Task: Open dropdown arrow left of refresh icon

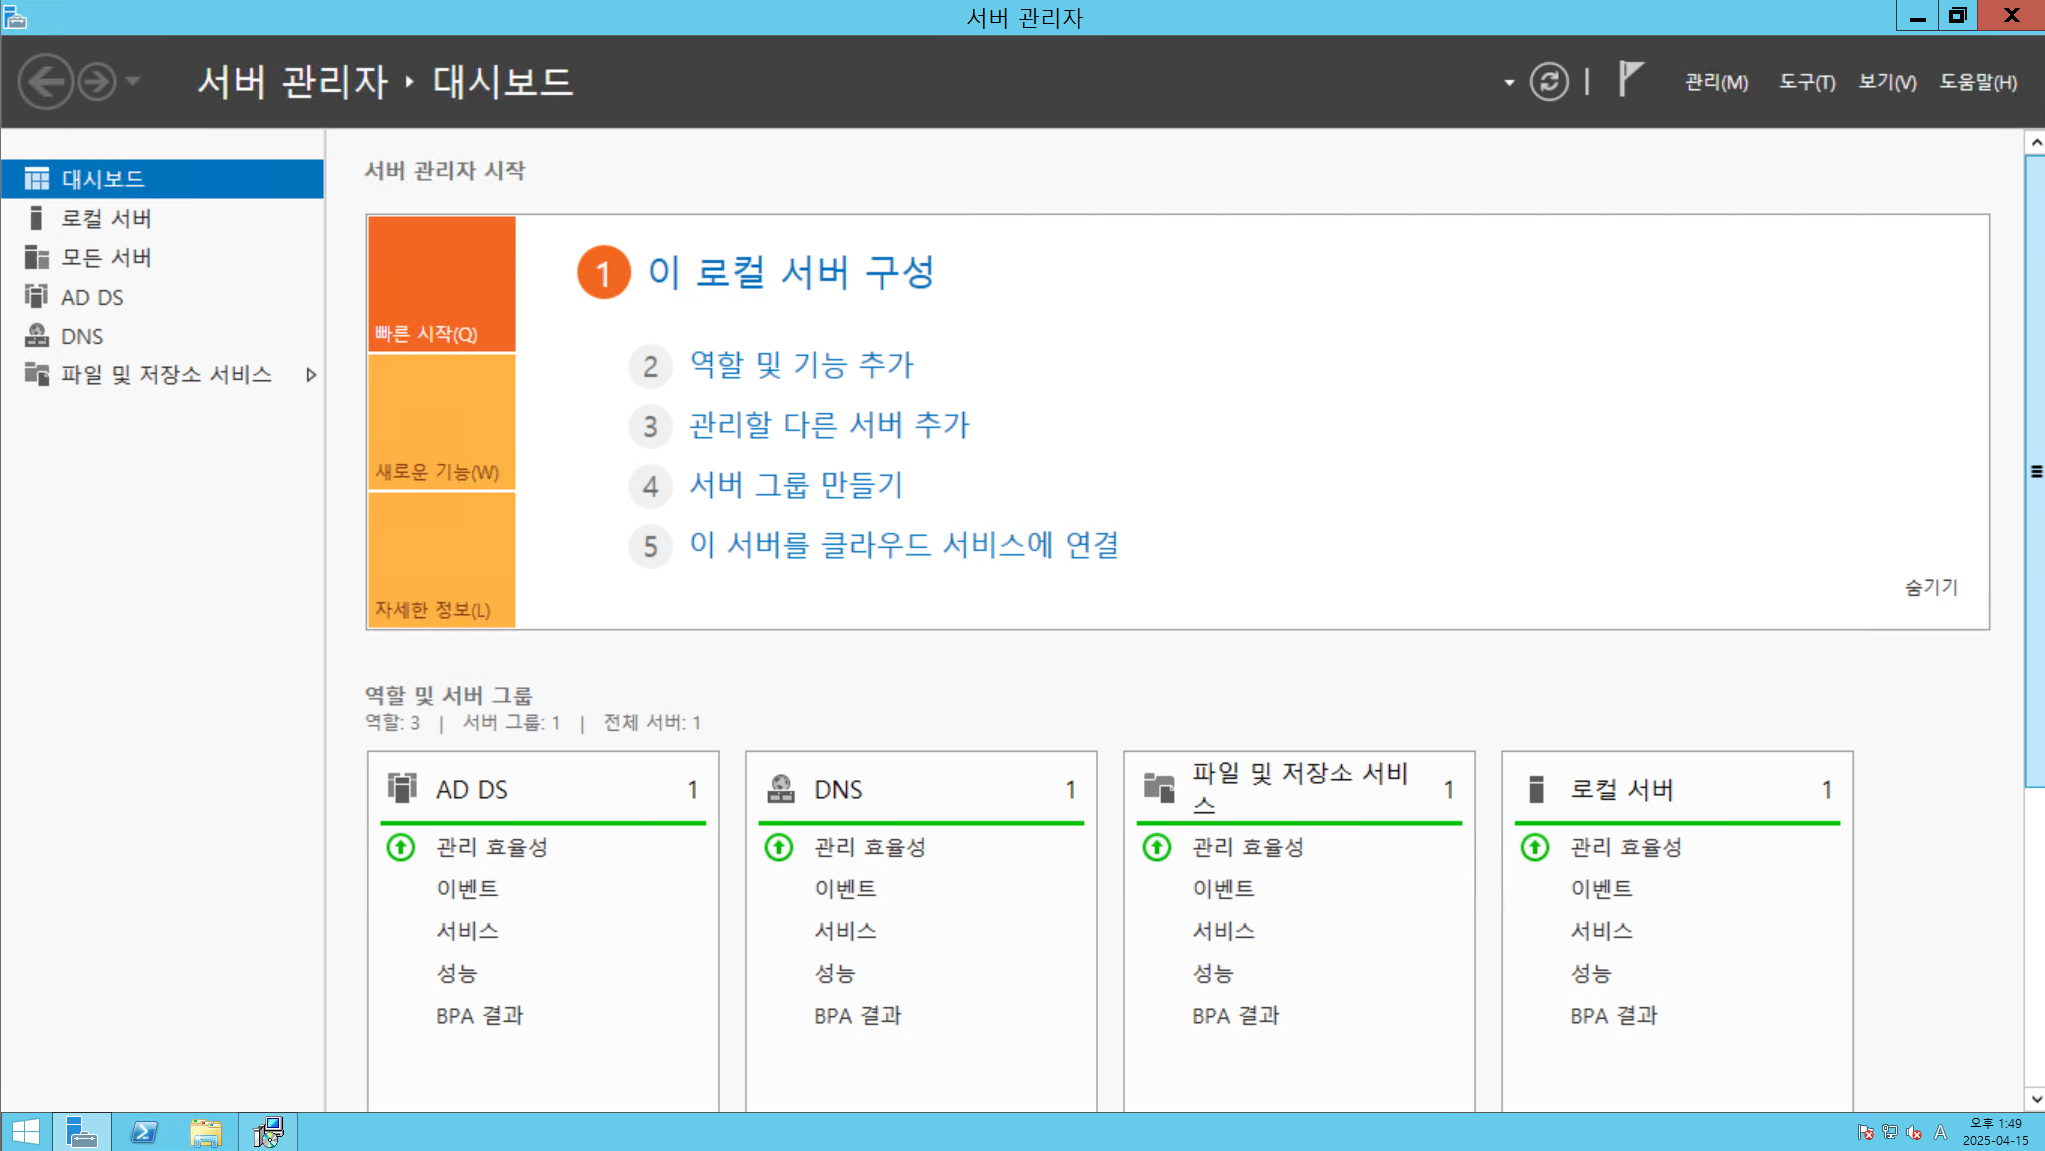Action: [1509, 82]
